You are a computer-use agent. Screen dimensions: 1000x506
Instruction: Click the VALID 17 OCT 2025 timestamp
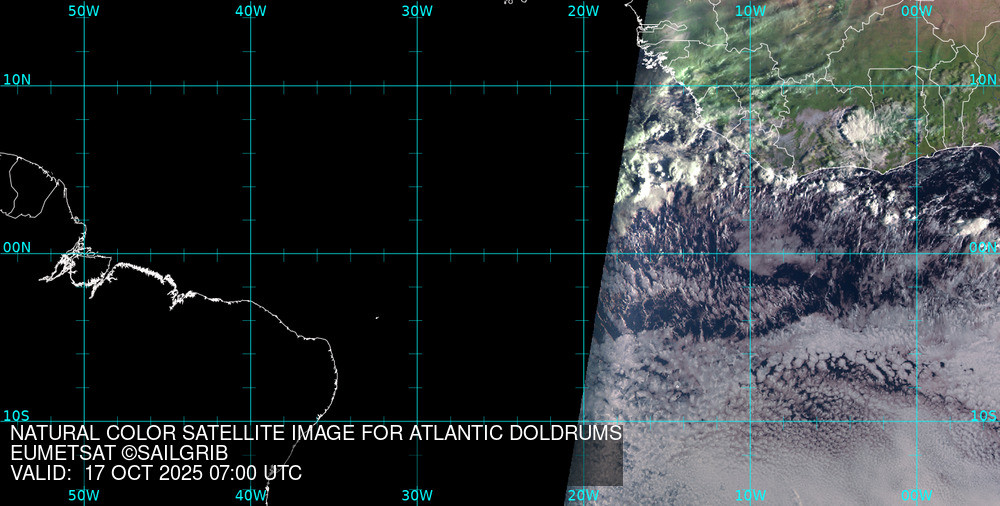[x=156, y=473]
